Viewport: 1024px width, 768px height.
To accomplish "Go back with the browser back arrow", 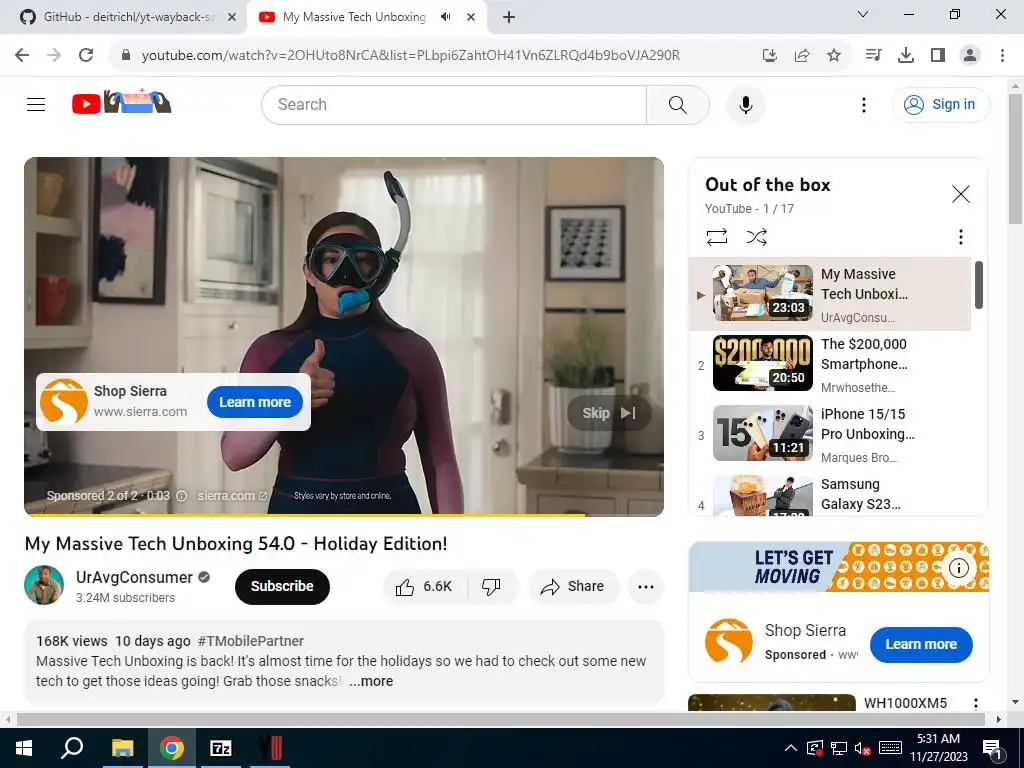I will click(x=22, y=55).
